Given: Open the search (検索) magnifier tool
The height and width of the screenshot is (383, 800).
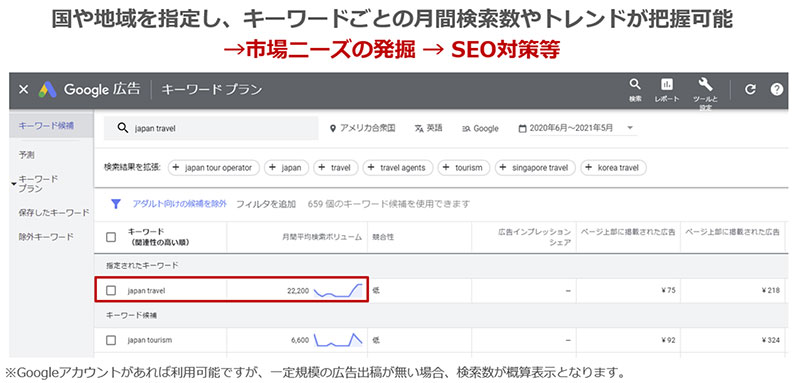Looking at the screenshot, I should tap(635, 84).
